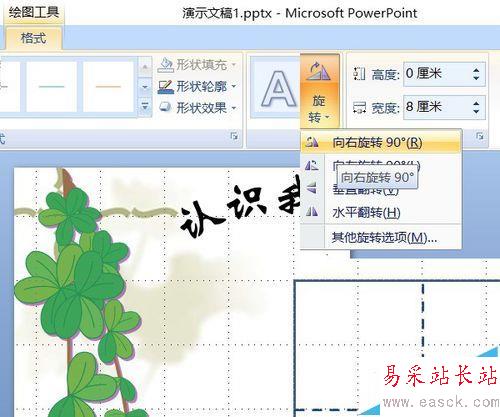Click the shape effects icon
Viewport: 500px width, 417px height.
click(x=166, y=108)
